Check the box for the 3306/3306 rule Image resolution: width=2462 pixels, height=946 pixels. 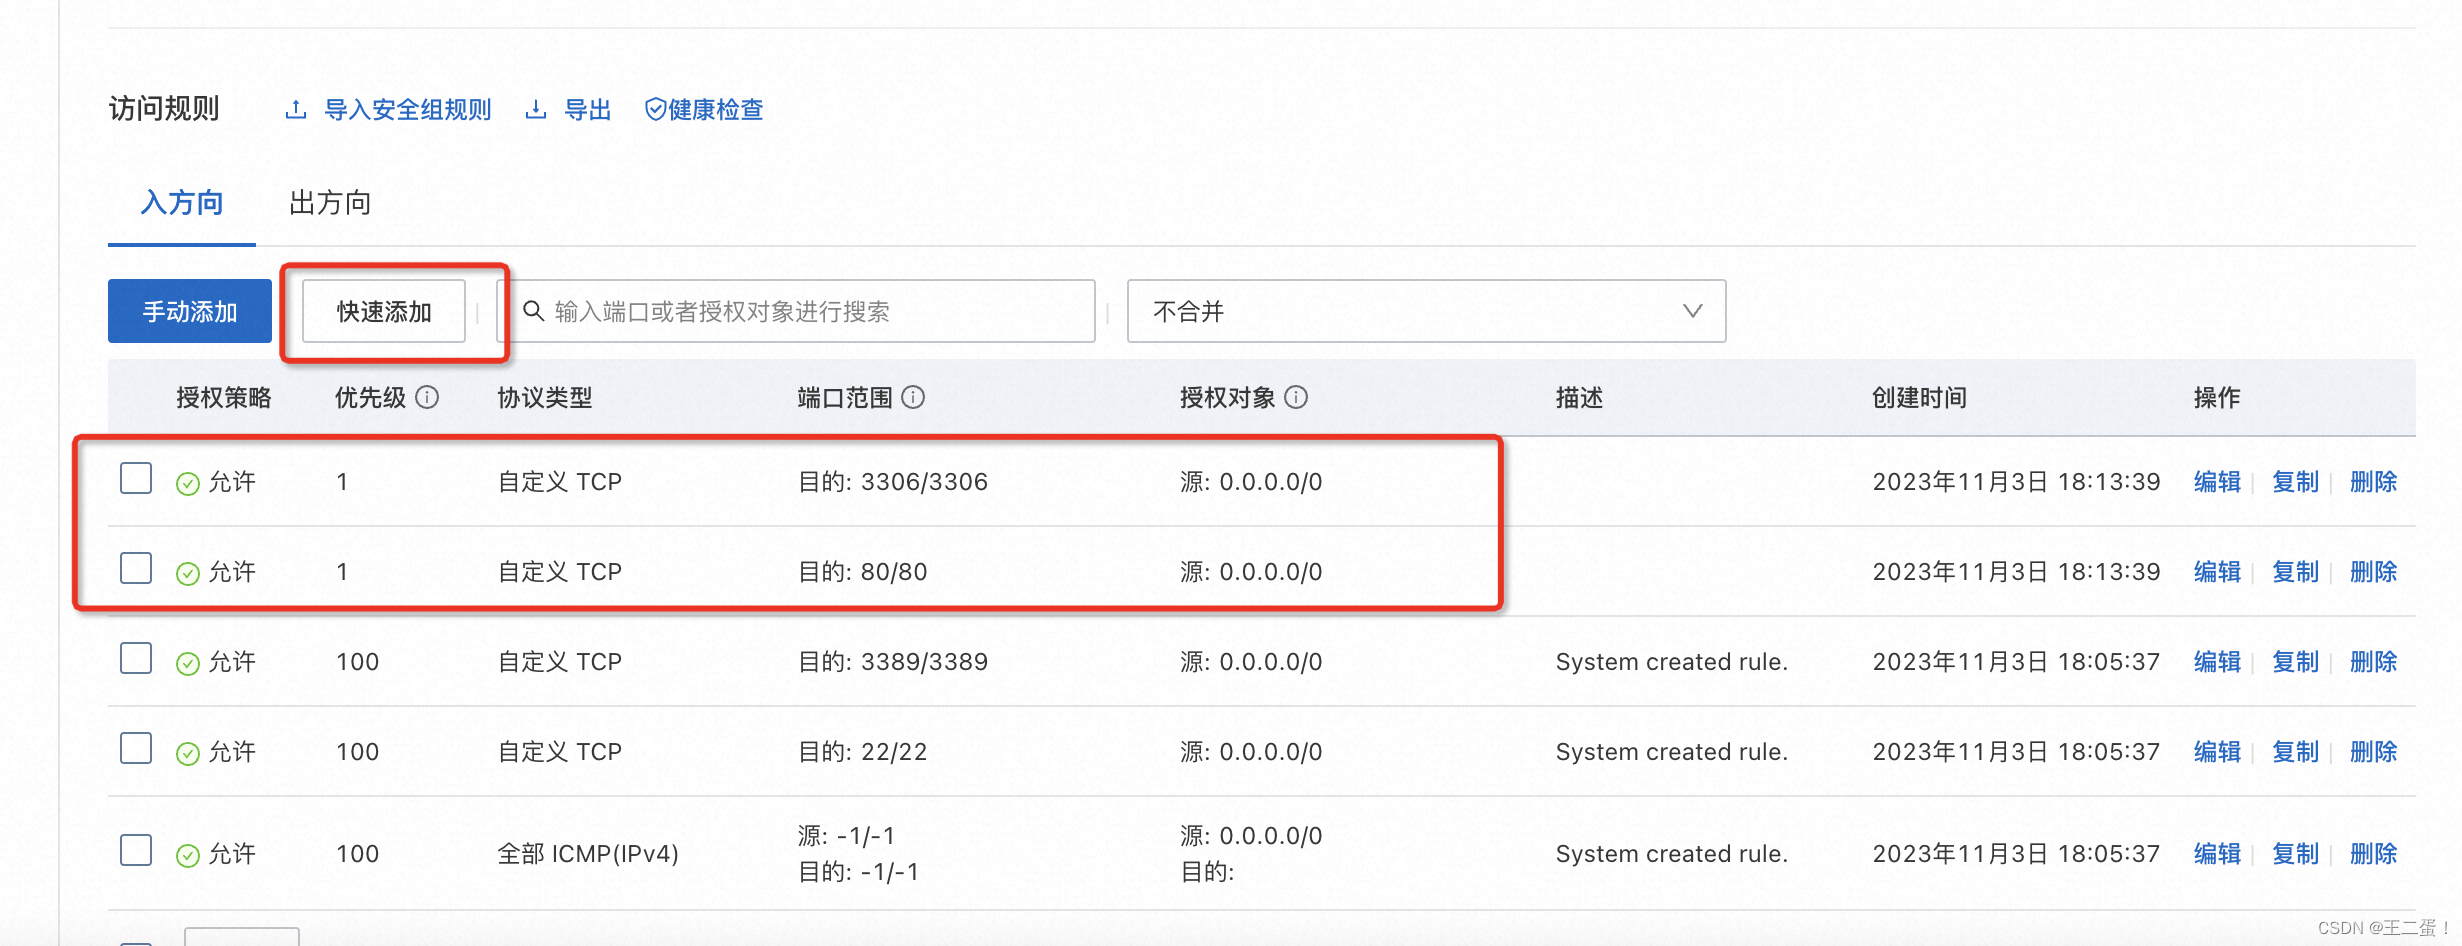[136, 478]
